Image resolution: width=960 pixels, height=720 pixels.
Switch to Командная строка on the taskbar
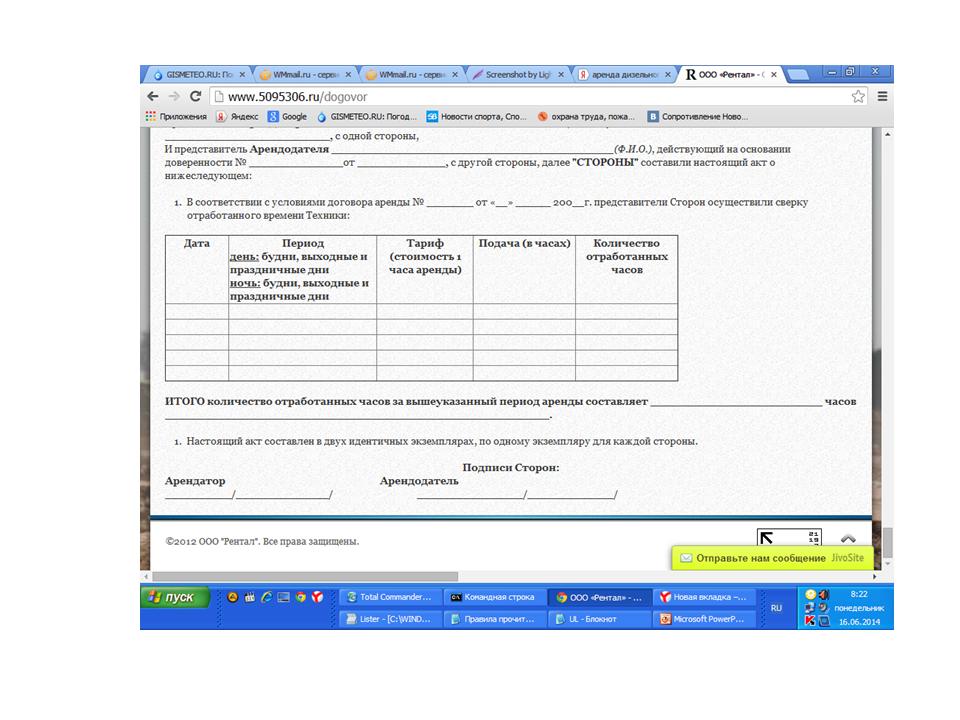(495, 597)
